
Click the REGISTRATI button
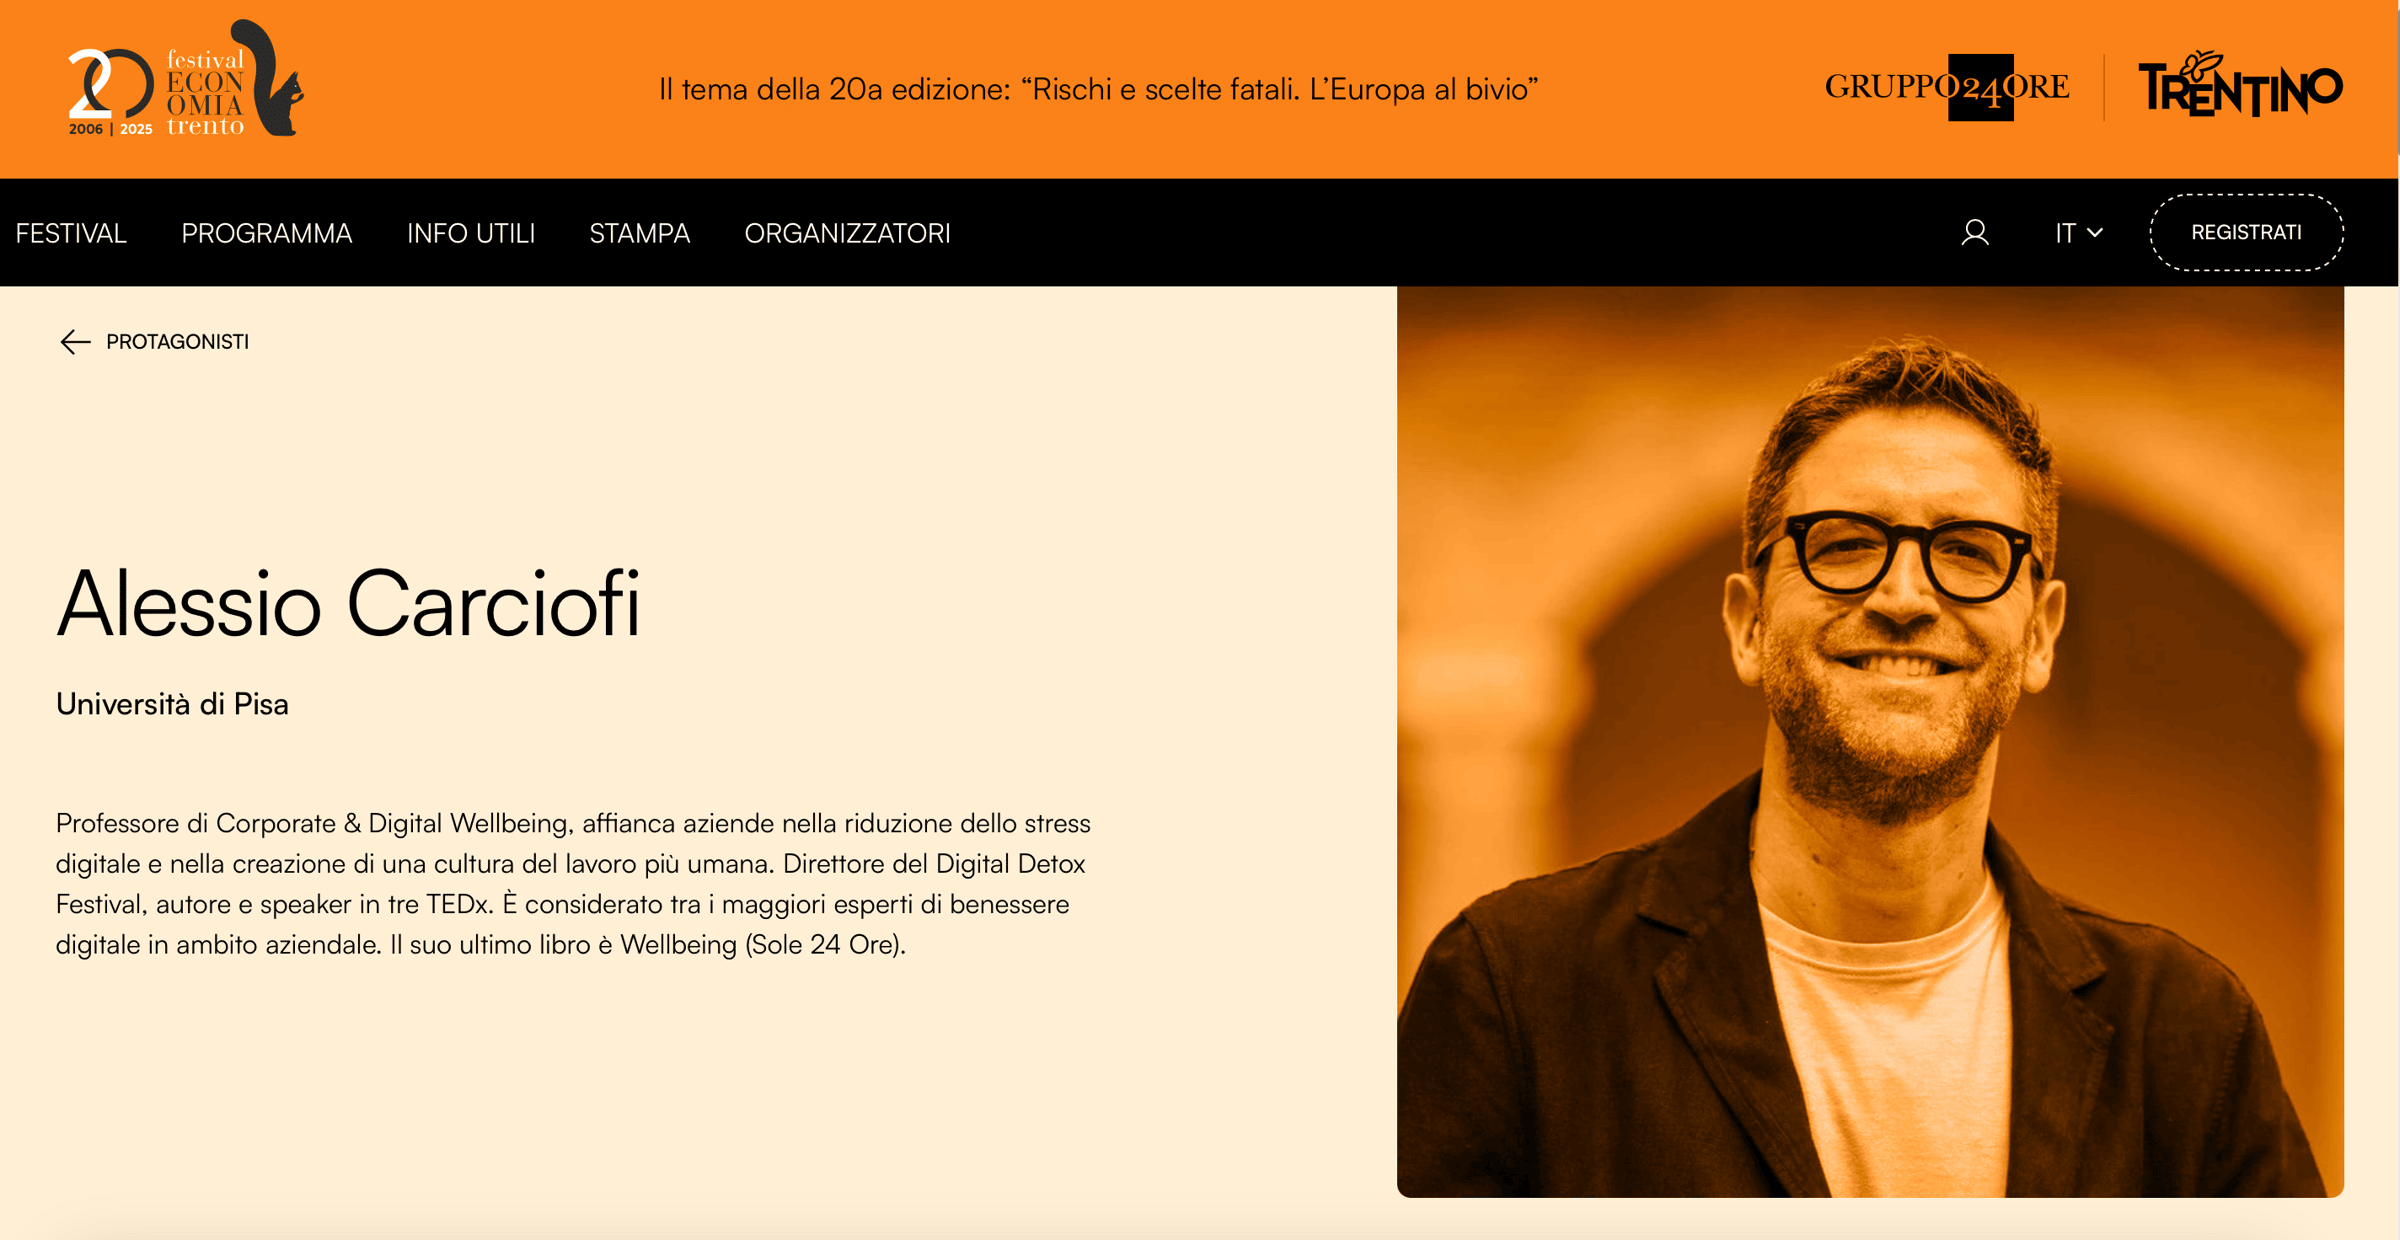point(2246,232)
